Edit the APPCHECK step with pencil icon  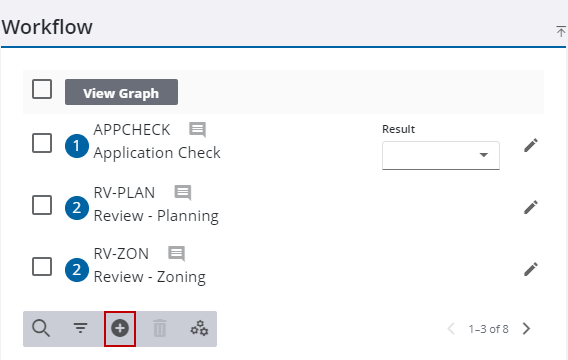point(531,146)
